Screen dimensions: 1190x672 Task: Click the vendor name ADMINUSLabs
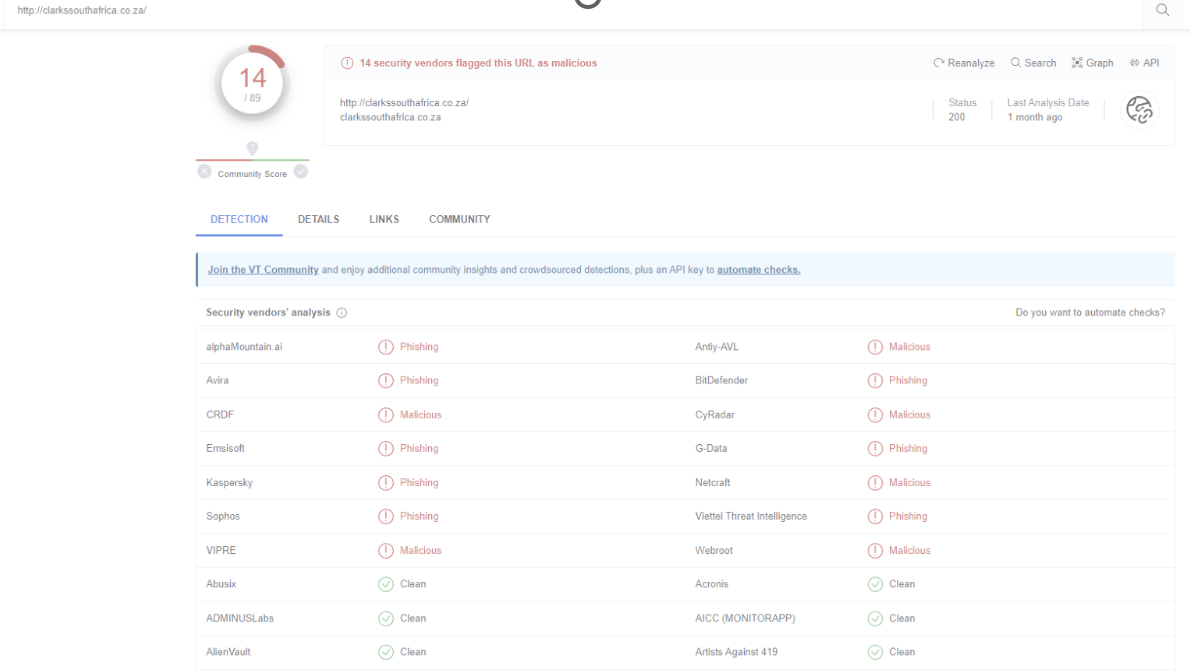point(240,618)
